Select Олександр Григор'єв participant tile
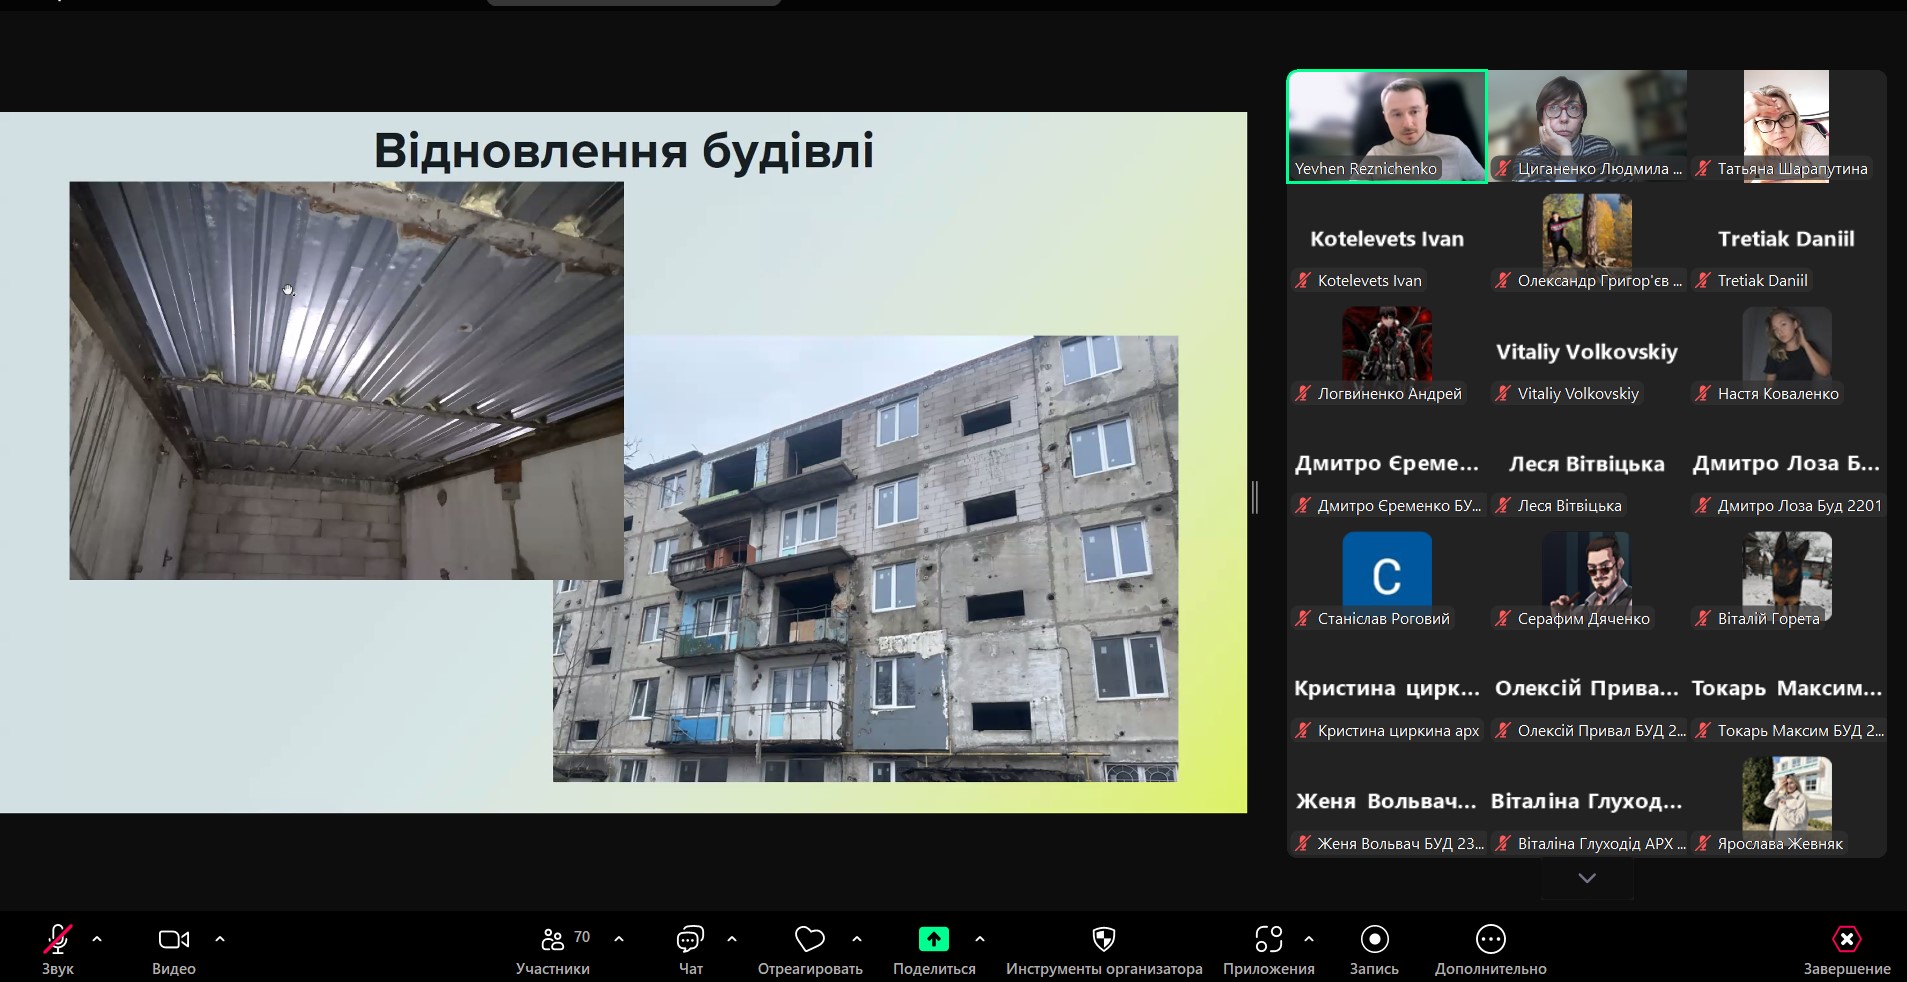This screenshot has width=1907, height=982. click(1587, 239)
